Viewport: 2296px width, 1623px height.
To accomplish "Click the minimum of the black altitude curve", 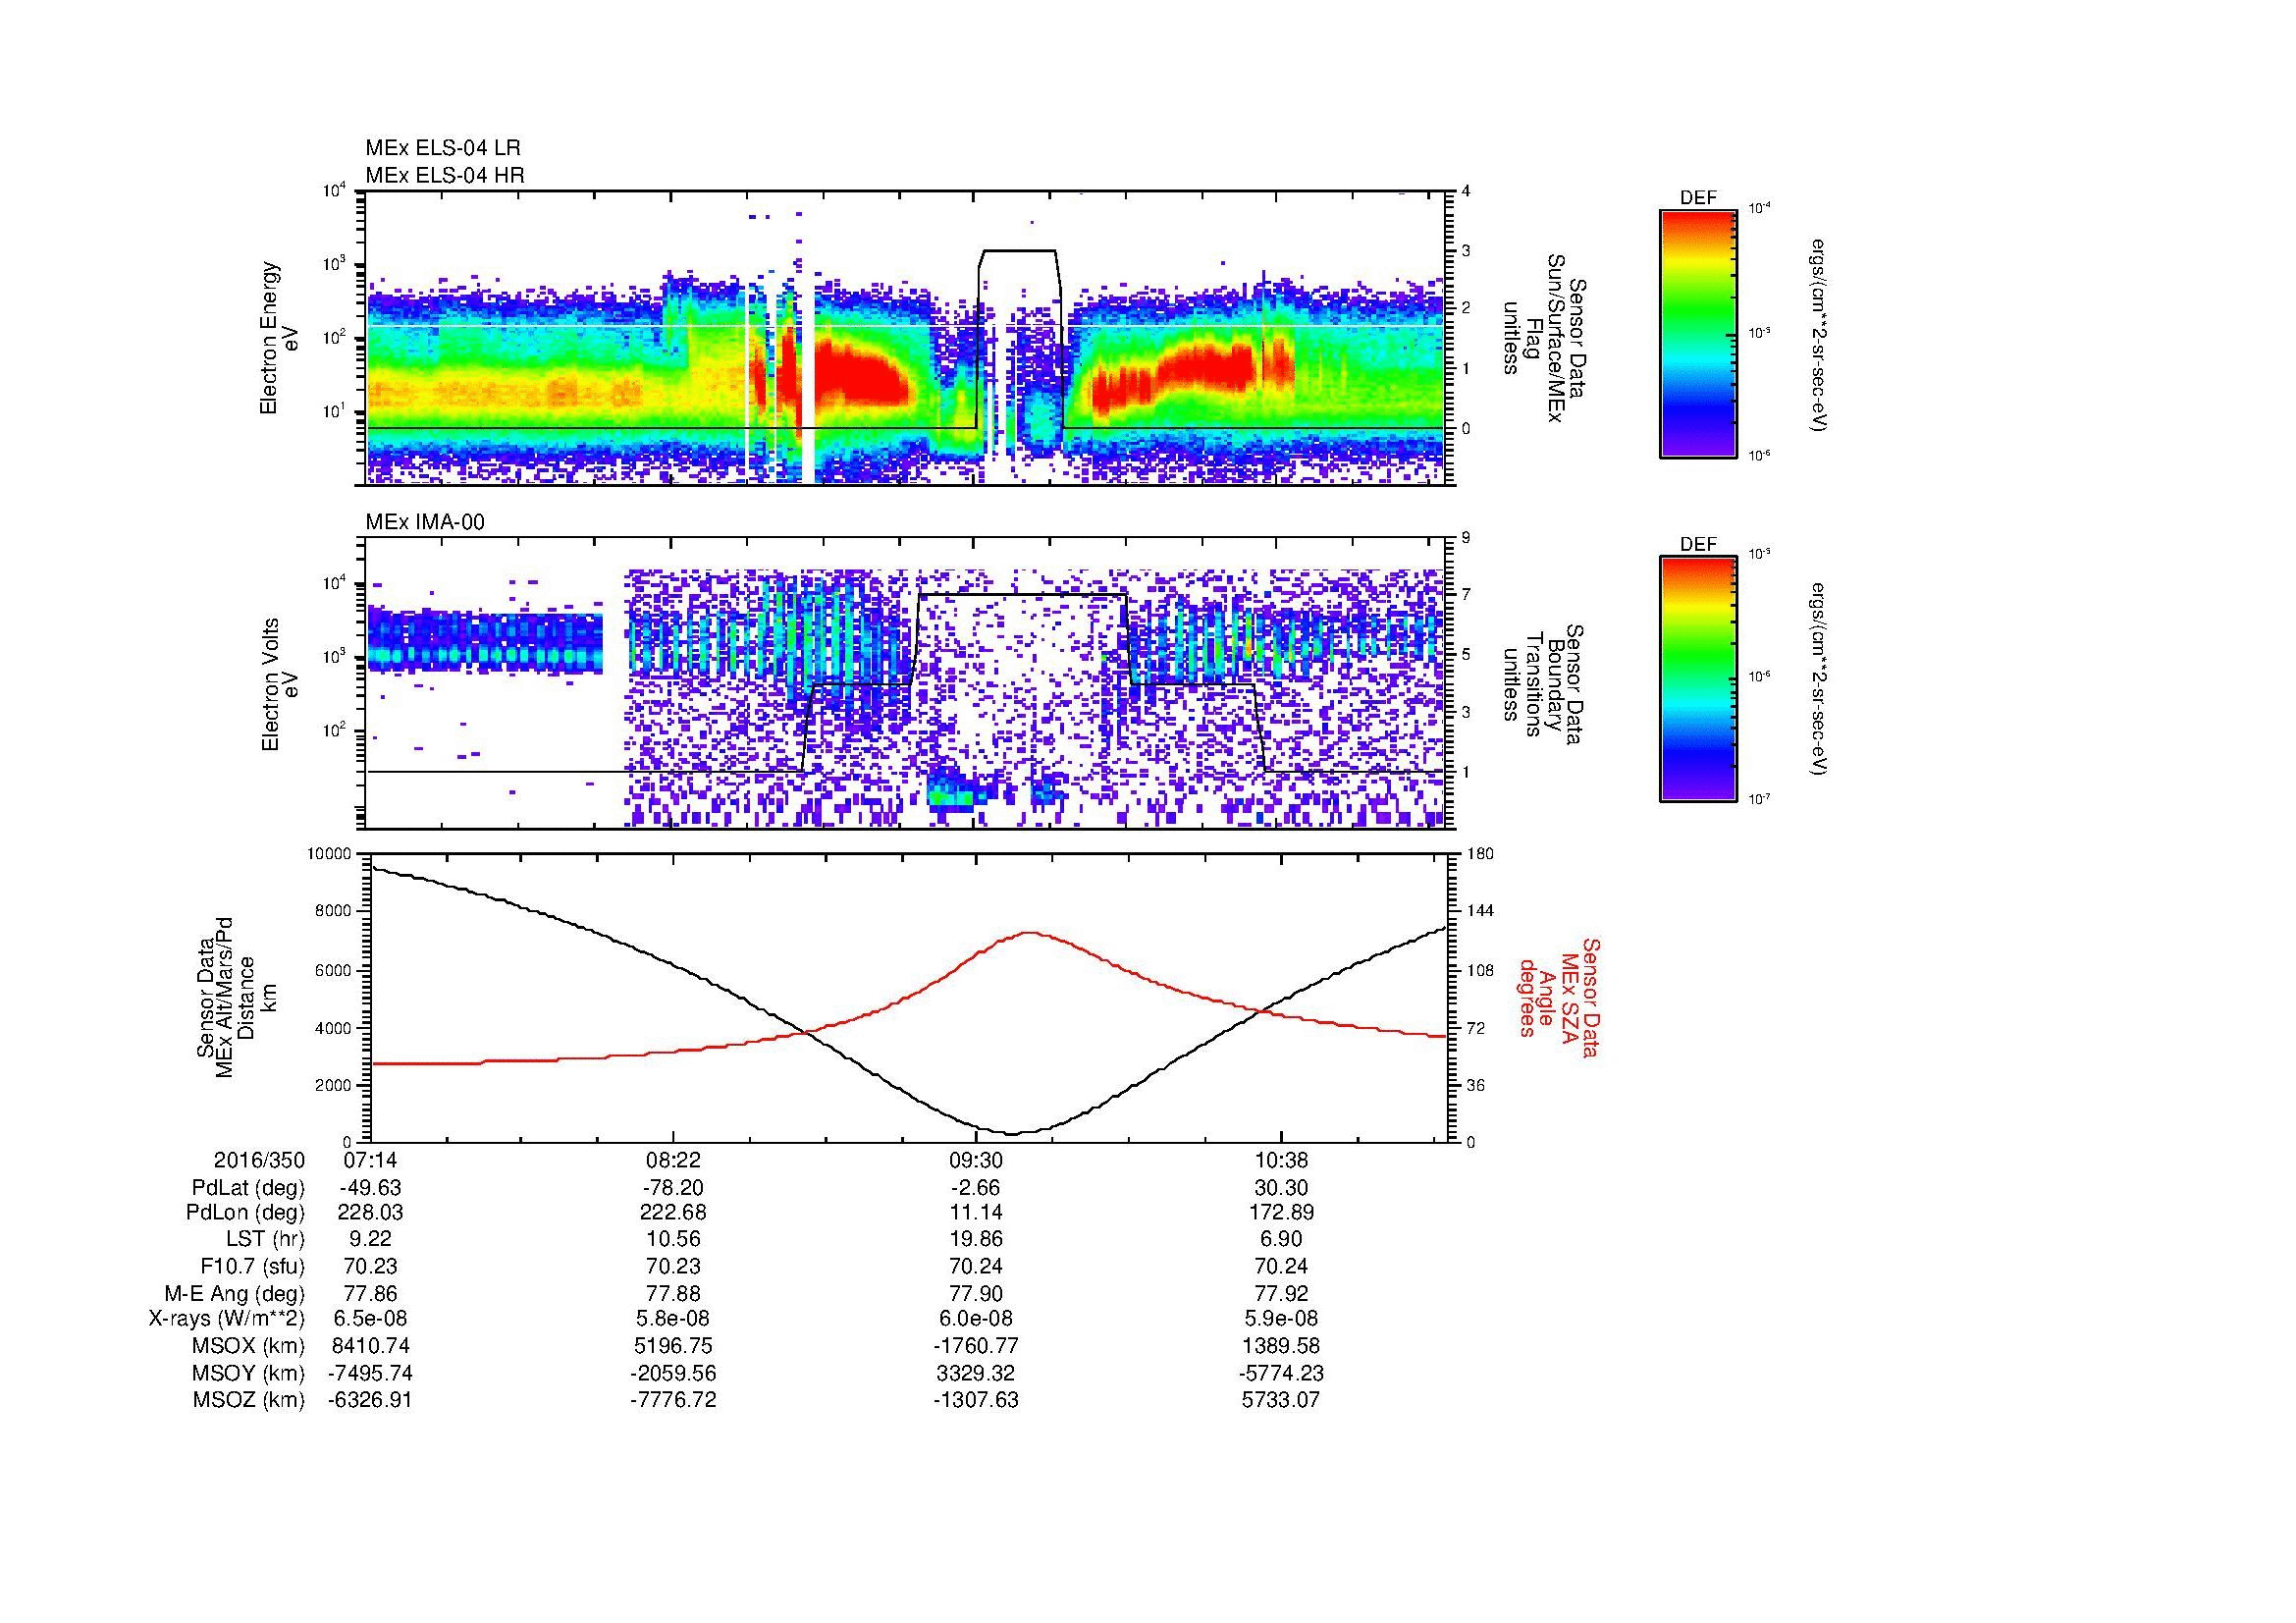I will (1012, 1134).
